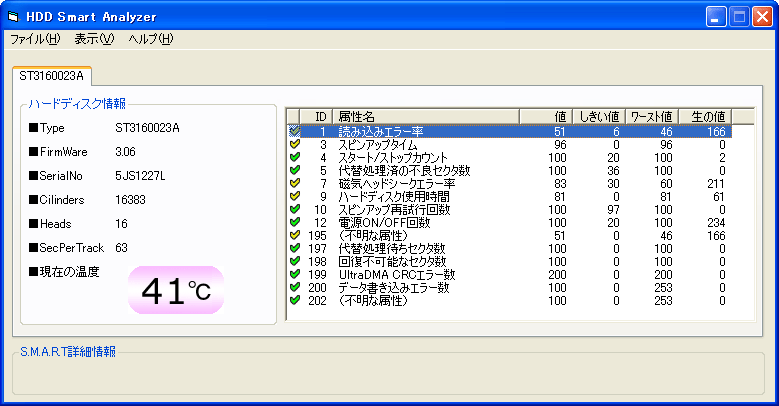779x406 pixels.
Task: Click the yellow check icon for スピンアップタイム
Action: (295, 144)
